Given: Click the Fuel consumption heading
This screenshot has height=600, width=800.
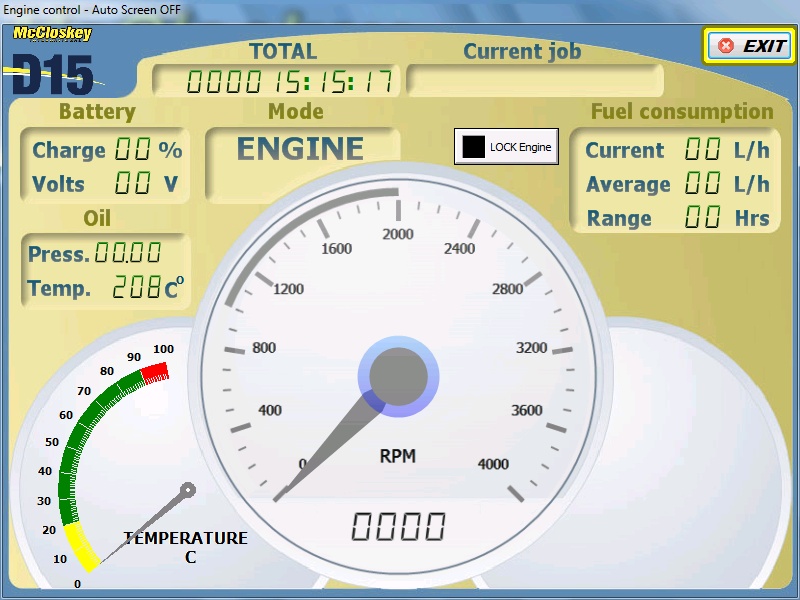Looking at the screenshot, I should [x=682, y=111].
